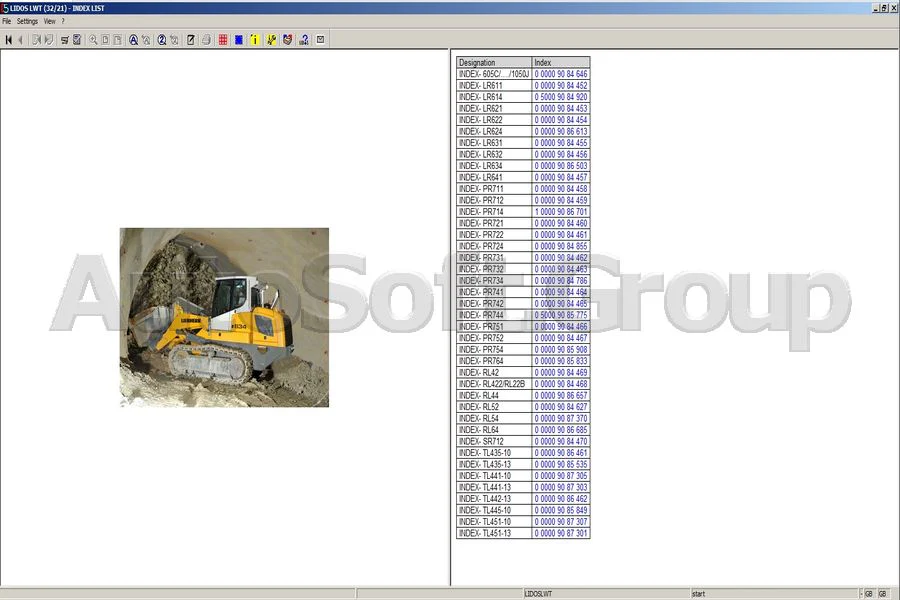
Task: Click the back navigation arrow icon
Action: click(x=20, y=39)
